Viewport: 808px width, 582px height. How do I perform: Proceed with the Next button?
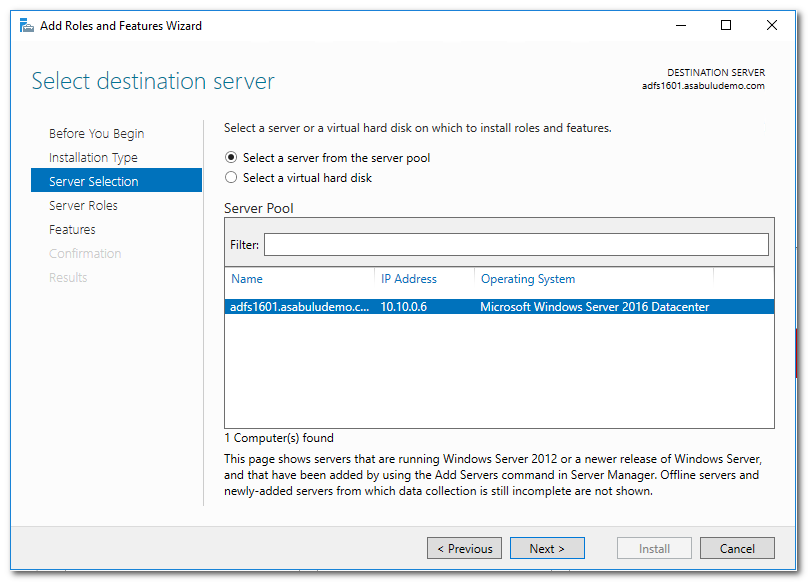point(547,548)
